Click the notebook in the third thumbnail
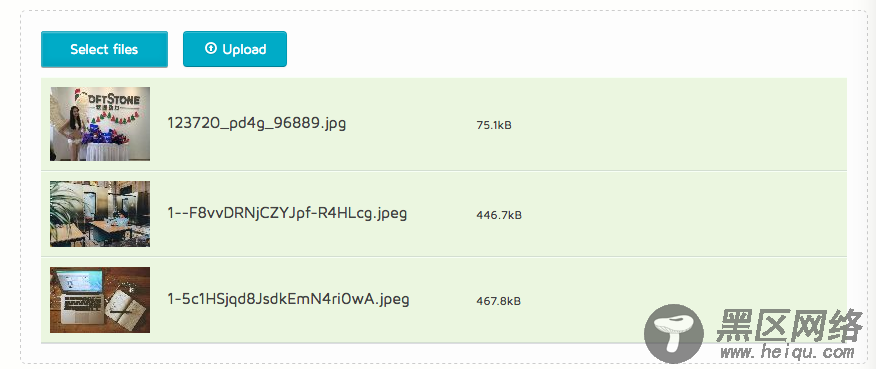Image resolution: width=876 pixels, height=369 pixels. coord(125,306)
